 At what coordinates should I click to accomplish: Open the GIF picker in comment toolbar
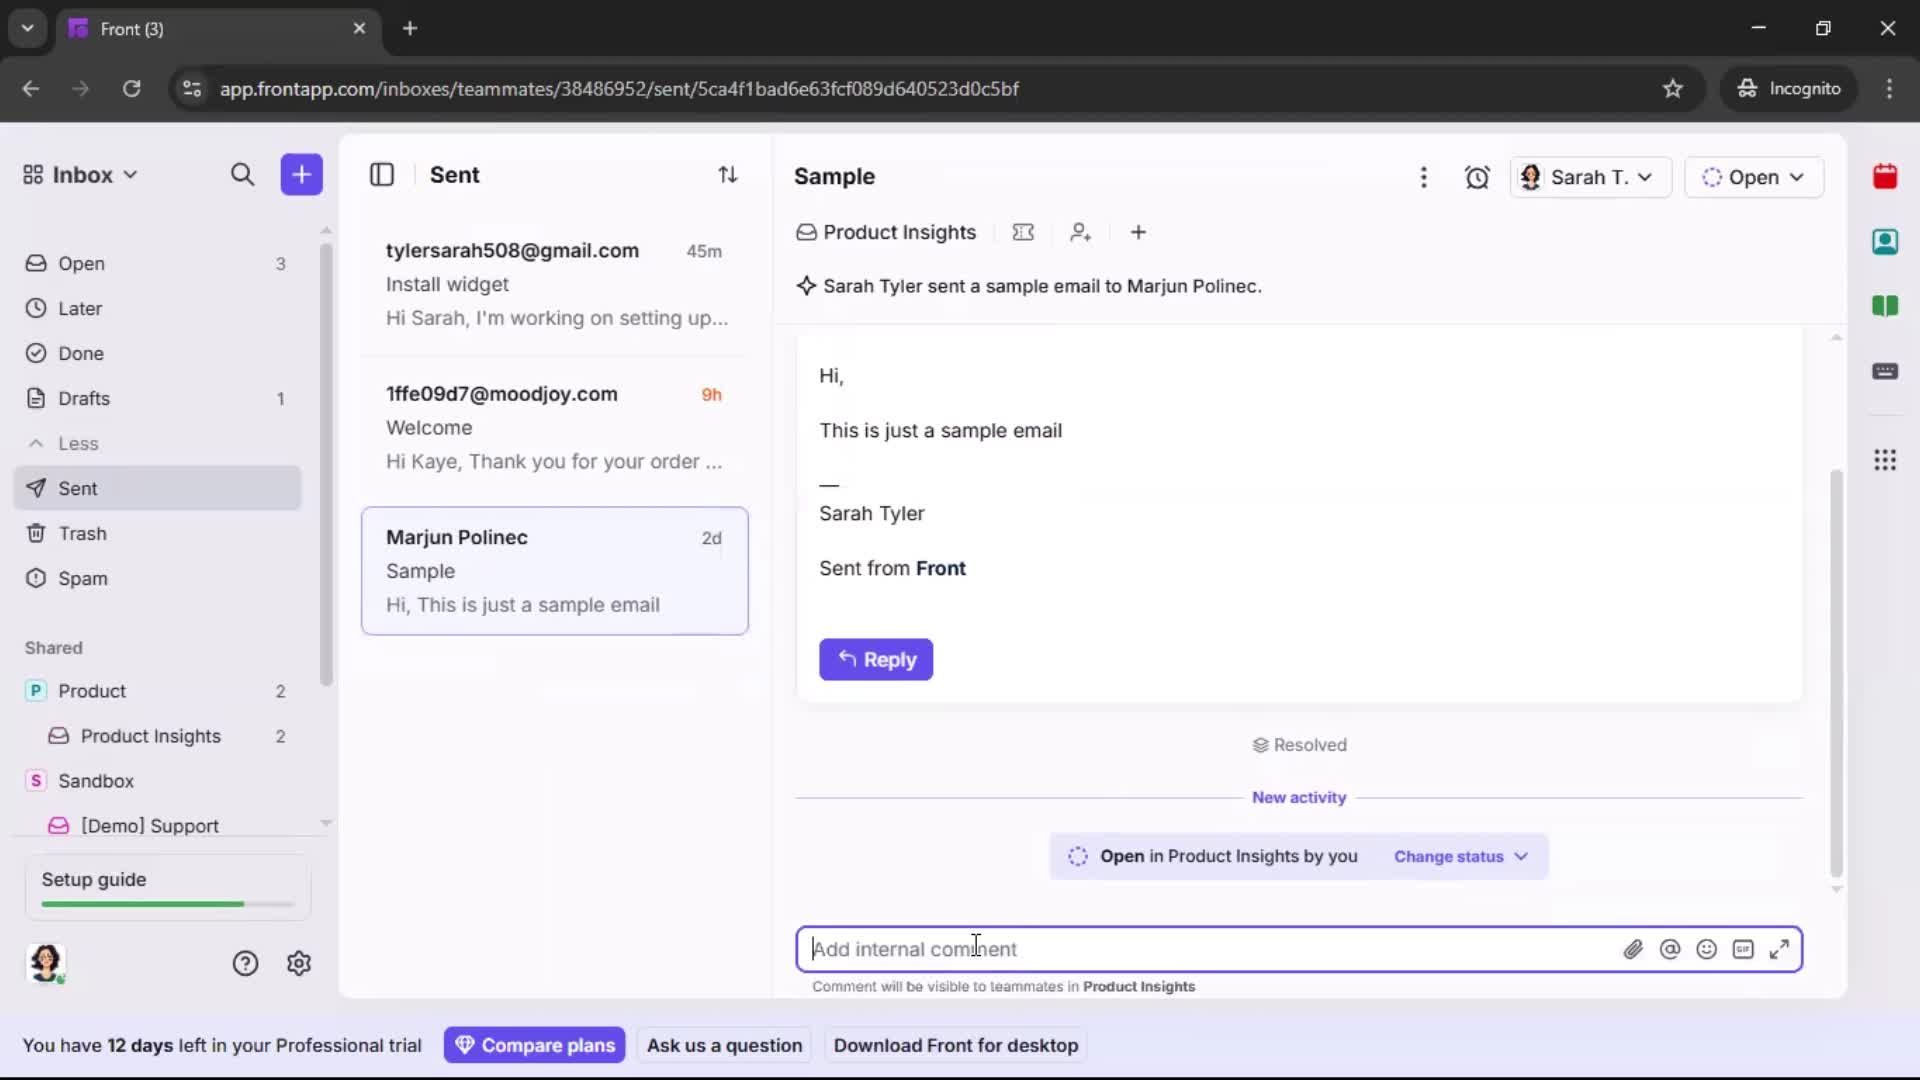click(1744, 949)
